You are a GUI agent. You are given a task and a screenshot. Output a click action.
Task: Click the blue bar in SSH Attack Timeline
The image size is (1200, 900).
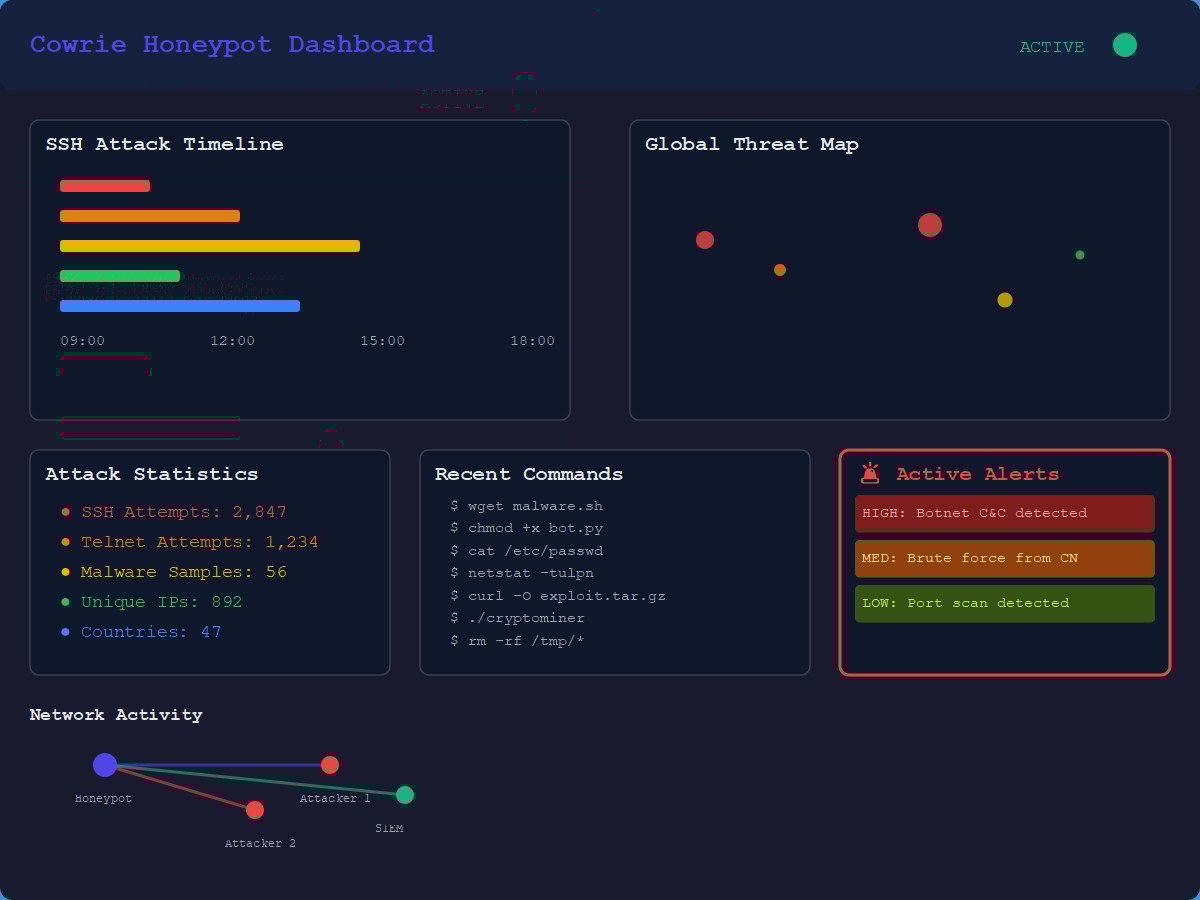click(180, 306)
